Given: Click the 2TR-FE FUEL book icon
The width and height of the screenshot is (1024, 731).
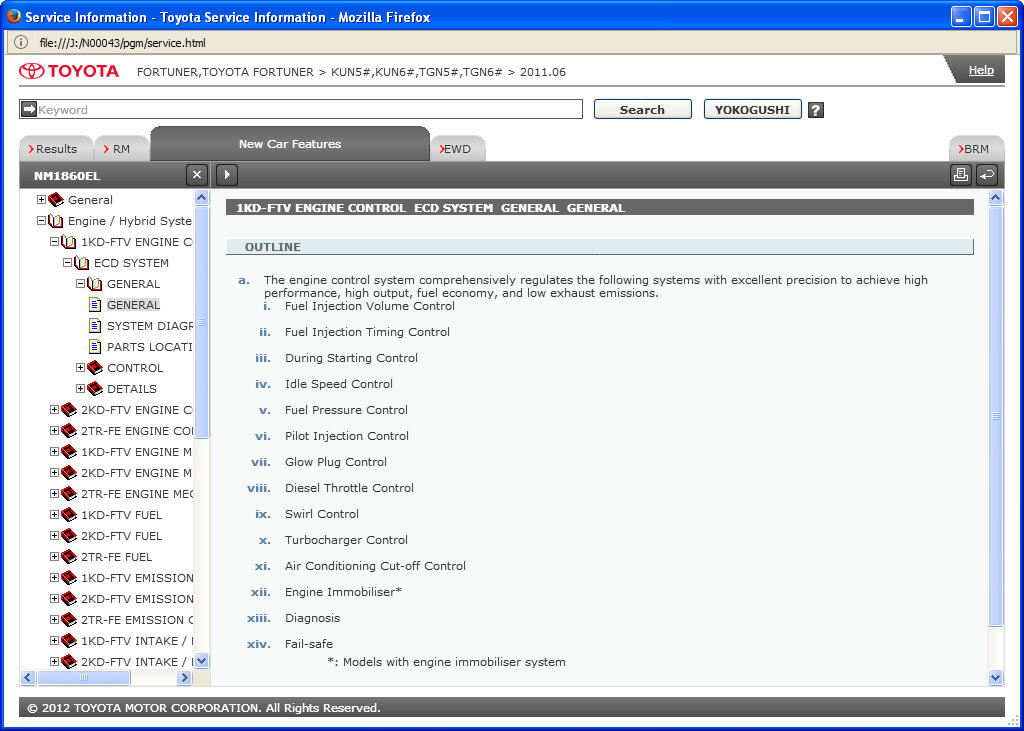Looking at the screenshot, I should (x=69, y=557).
